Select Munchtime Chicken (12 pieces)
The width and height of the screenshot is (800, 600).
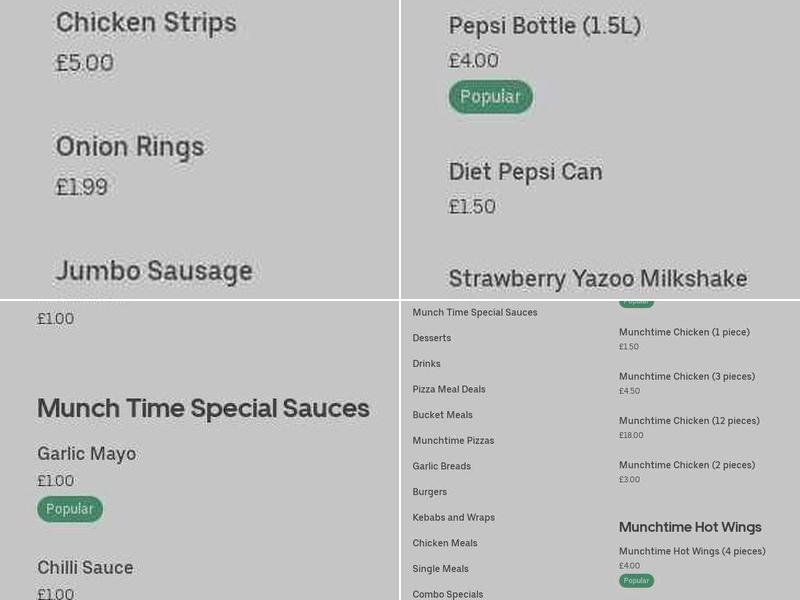tap(690, 421)
